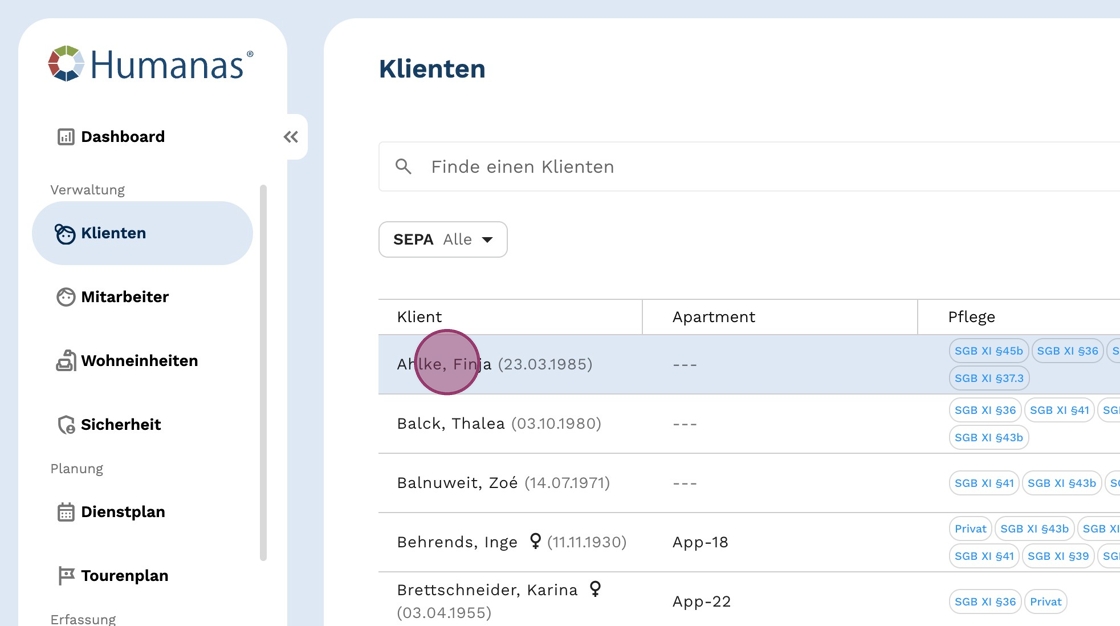The image size is (1120, 626).
Task: Click the Tourenplan flag icon
Action: pos(66,576)
